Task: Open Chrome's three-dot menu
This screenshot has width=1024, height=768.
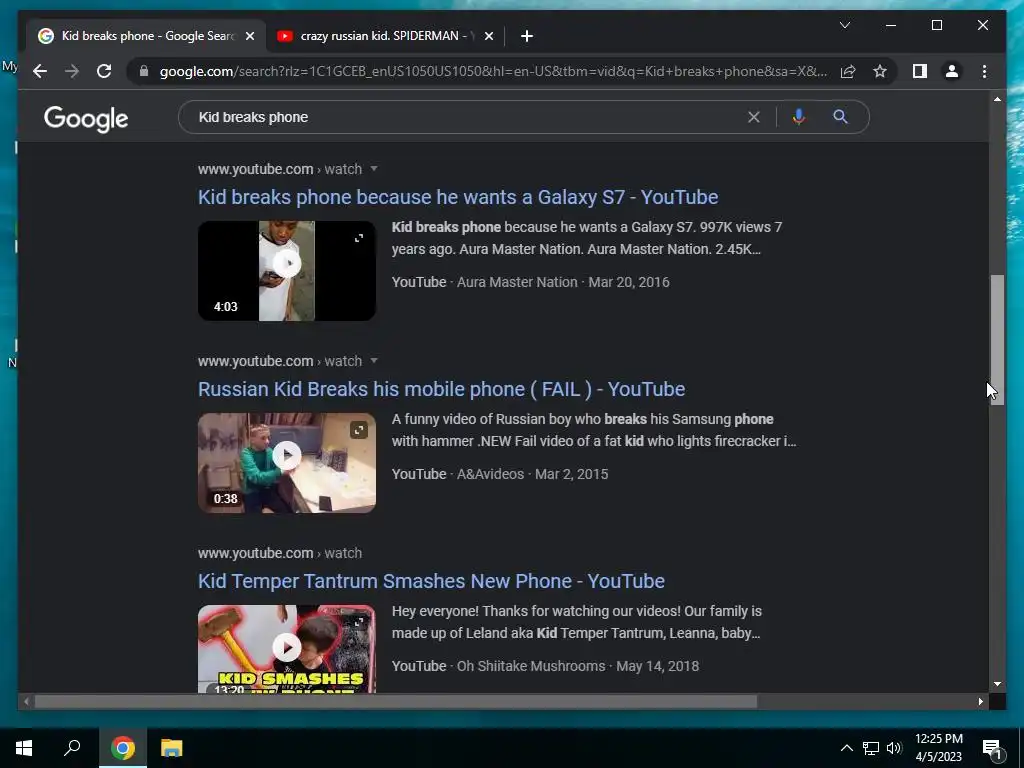Action: pos(984,71)
